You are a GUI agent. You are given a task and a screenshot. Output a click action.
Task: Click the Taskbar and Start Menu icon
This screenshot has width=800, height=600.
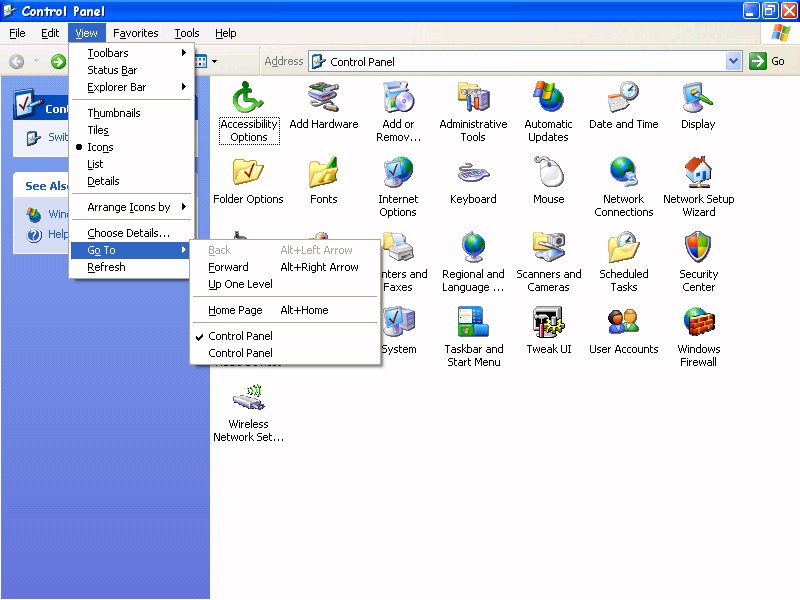pyautogui.click(x=473, y=322)
